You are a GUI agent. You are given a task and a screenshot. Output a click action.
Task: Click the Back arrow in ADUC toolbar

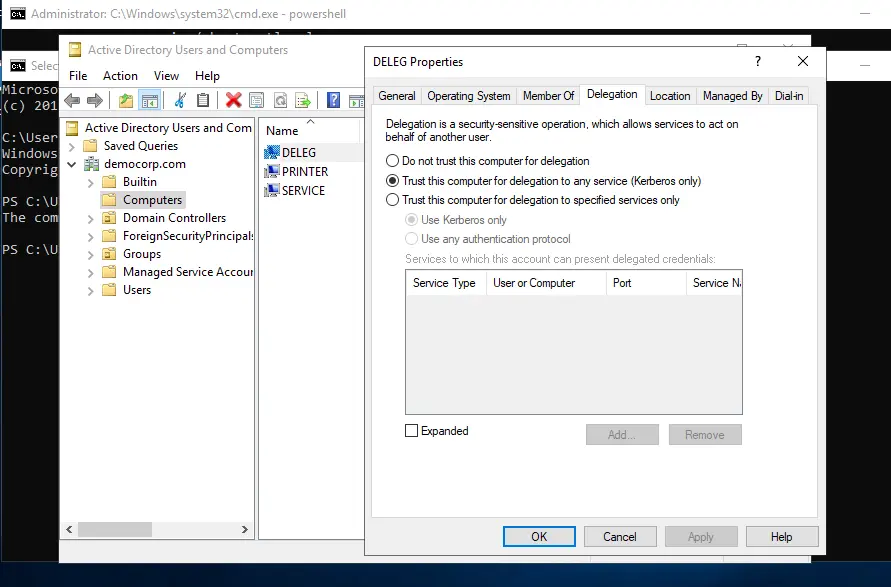[72, 100]
